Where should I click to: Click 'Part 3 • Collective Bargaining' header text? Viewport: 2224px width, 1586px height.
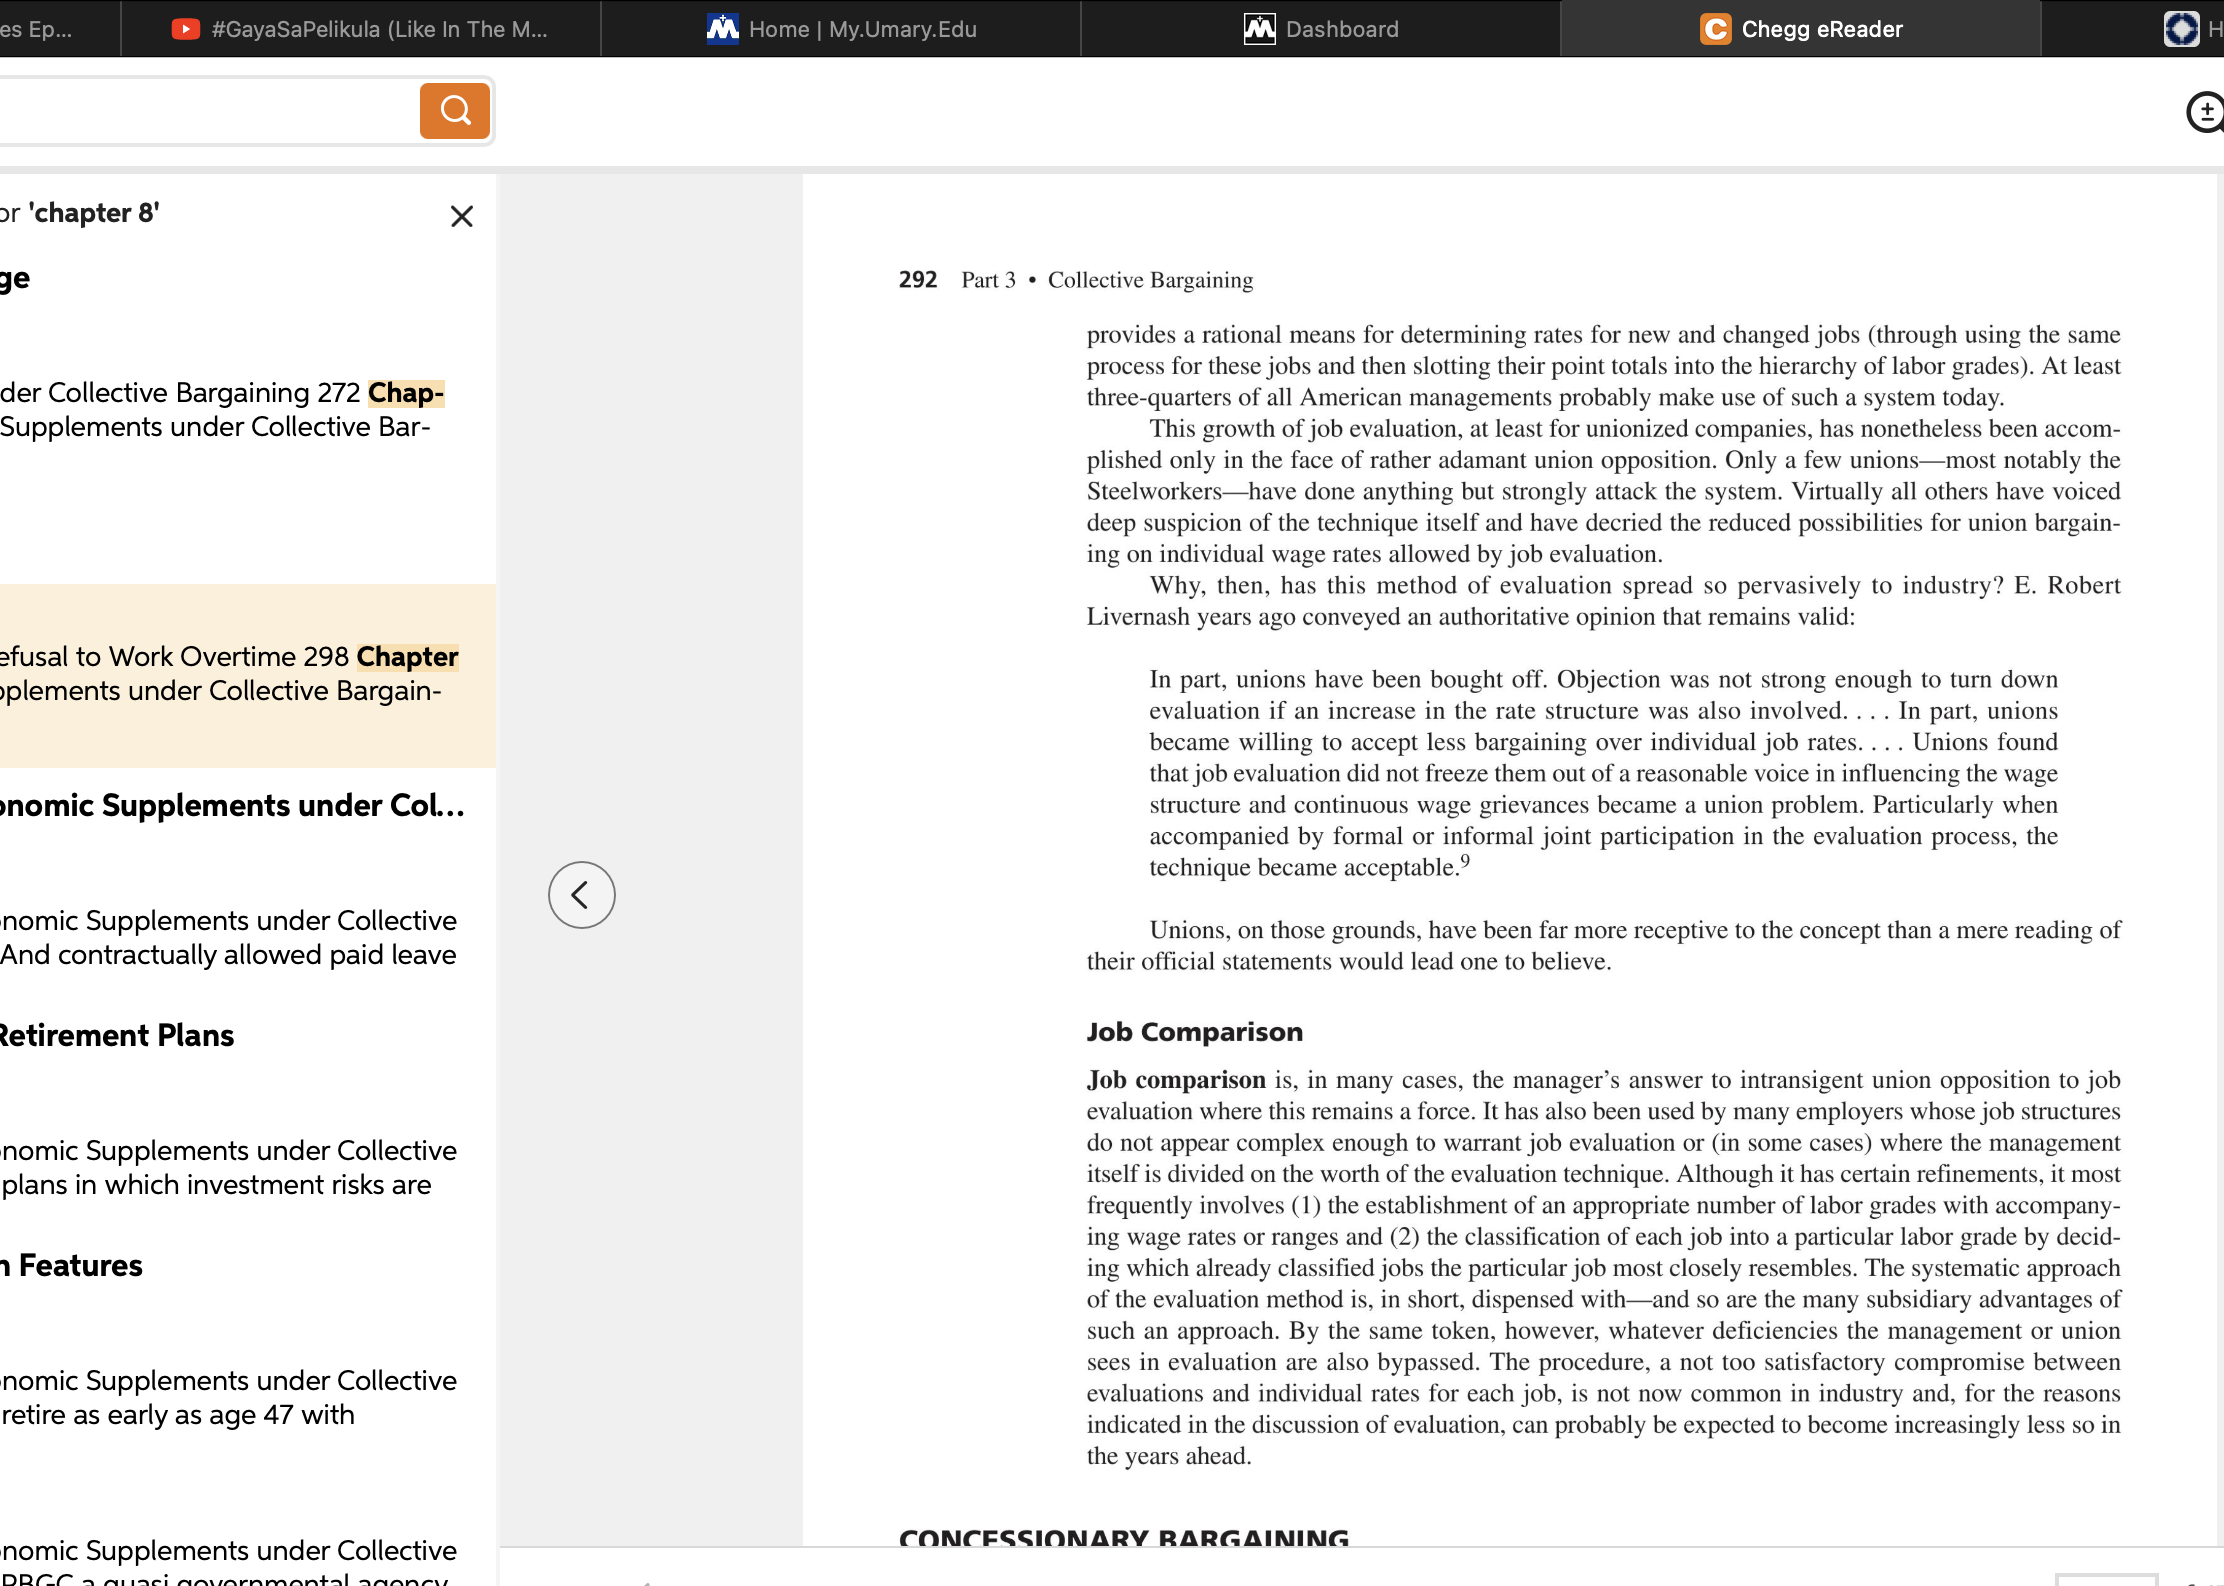pyautogui.click(x=1107, y=280)
